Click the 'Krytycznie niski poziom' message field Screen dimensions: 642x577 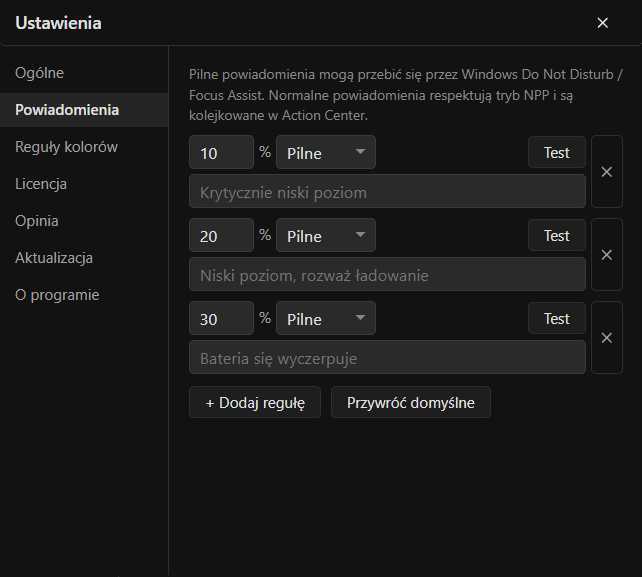tap(387, 191)
